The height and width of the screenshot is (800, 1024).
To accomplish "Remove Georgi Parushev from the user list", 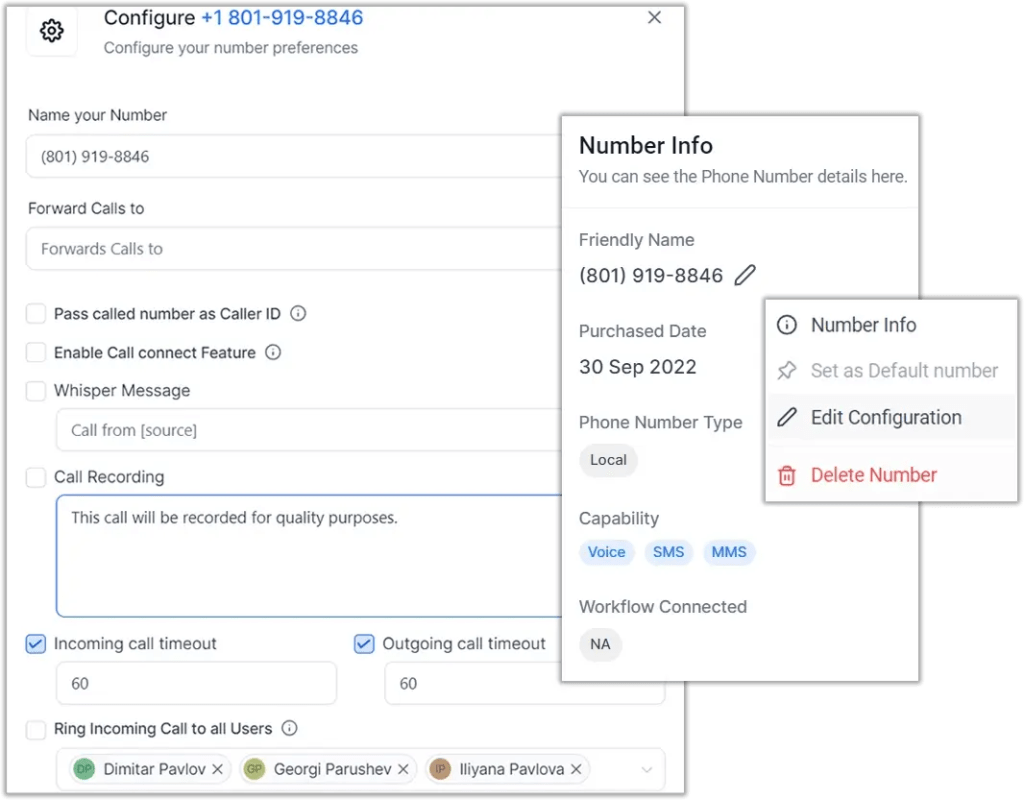I will pyautogui.click(x=403, y=769).
